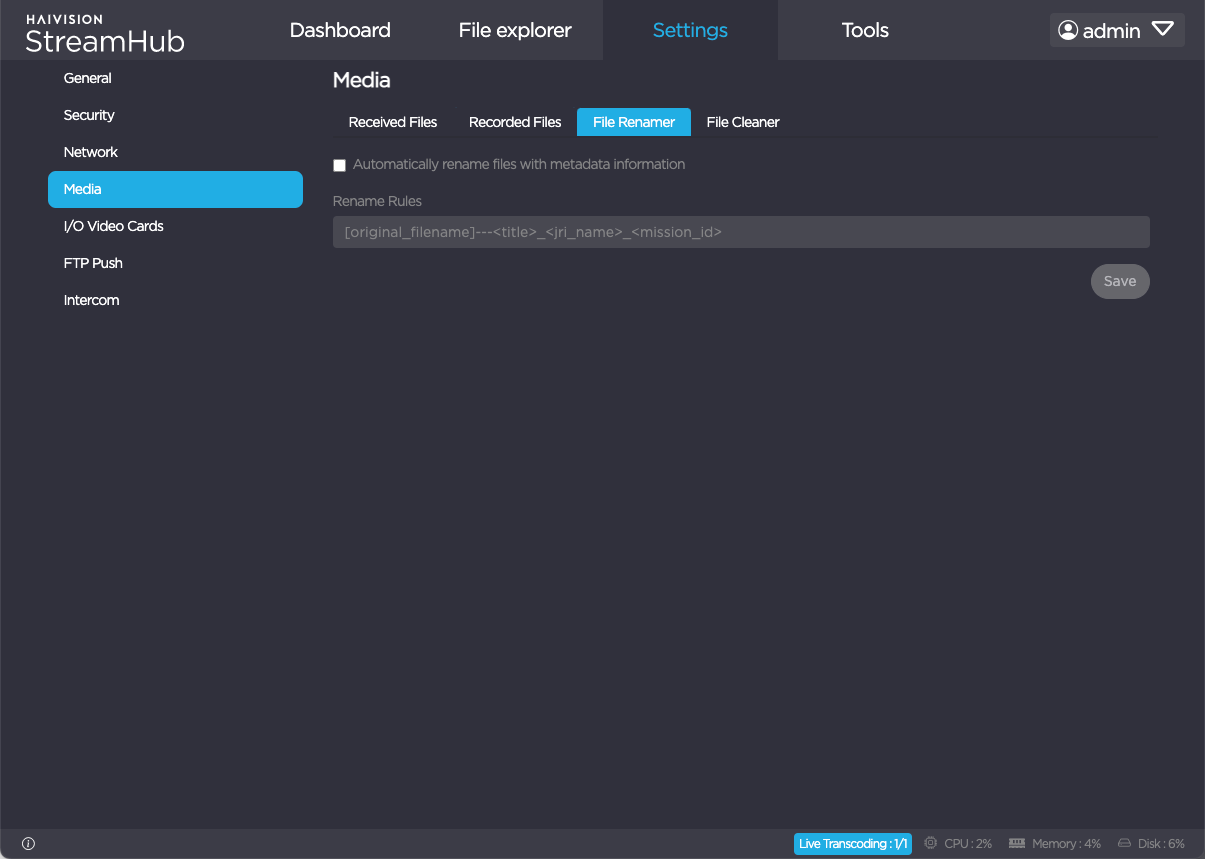Click the info icon in status bar
This screenshot has width=1205, height=859.
coord(28,844)
